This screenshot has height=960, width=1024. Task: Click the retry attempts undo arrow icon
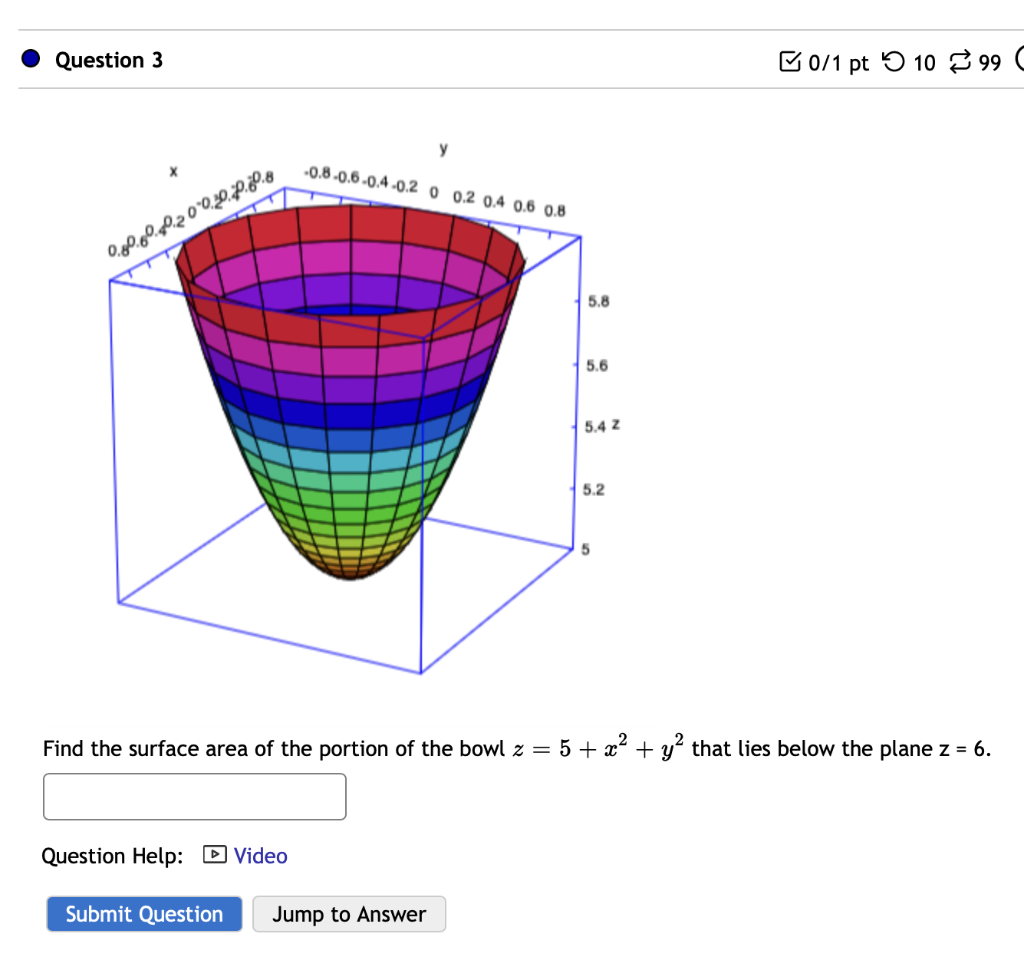pyautogui.click(x=894, y=62)
